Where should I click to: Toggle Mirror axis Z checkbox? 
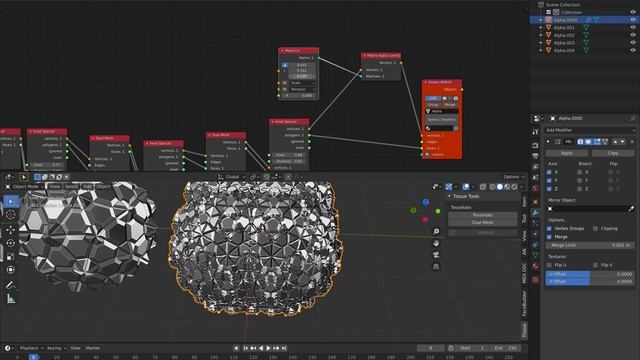[x=549, y=189]
